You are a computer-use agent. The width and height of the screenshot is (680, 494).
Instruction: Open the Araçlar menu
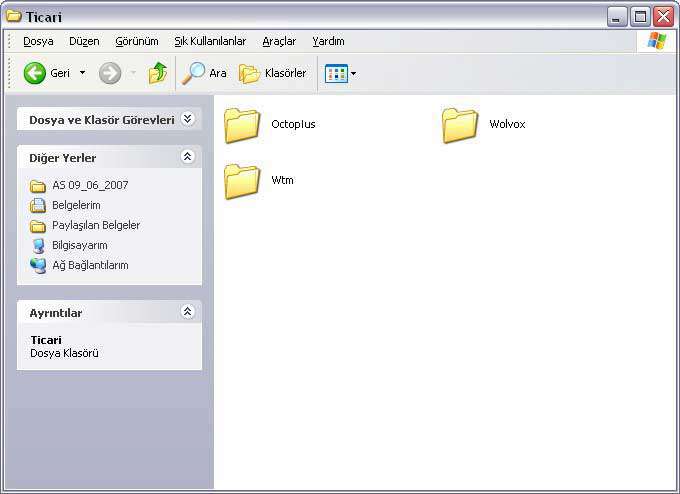coord(279,41)
